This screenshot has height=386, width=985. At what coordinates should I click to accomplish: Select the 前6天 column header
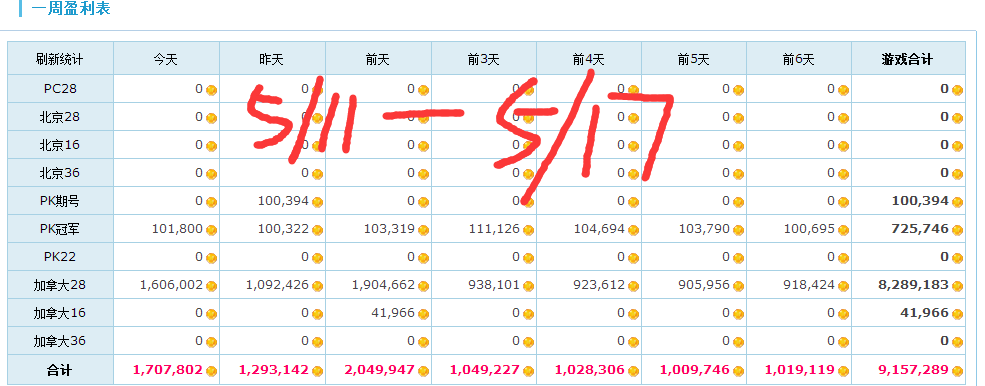coord(798,60)
